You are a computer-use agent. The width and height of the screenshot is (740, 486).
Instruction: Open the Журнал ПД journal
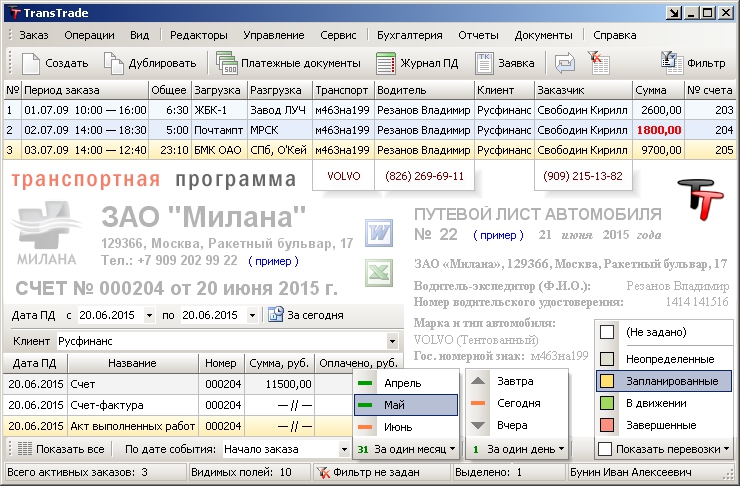click(x=386, y=63)
